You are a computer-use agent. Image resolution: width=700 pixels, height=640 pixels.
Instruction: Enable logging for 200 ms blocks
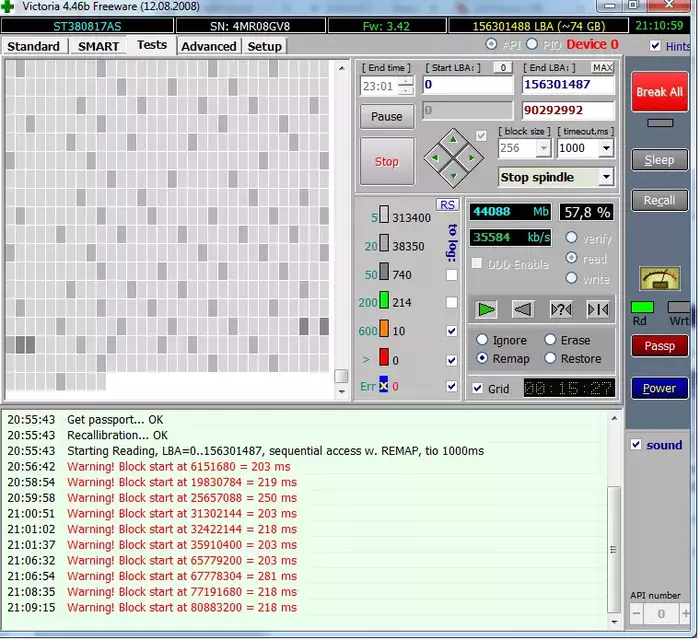tap(452, 303)
